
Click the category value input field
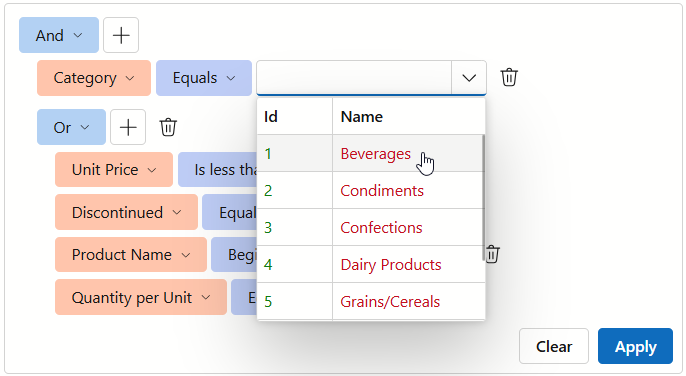354,78
